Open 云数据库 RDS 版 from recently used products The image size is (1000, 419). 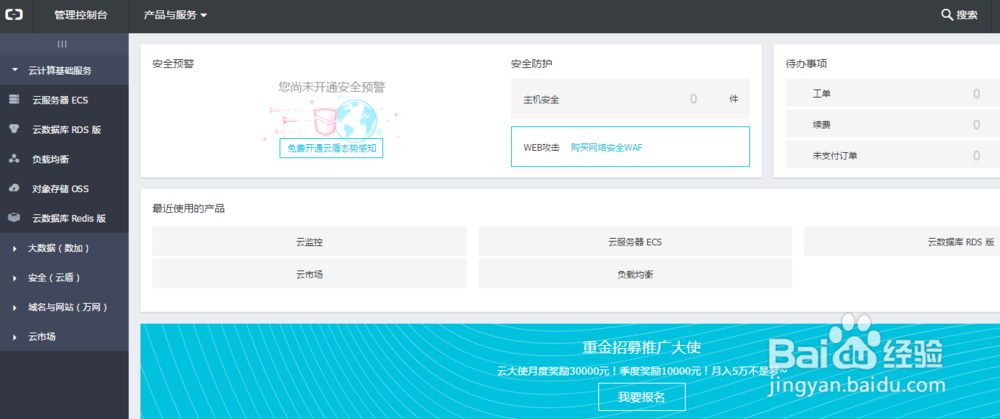point(902,241)
